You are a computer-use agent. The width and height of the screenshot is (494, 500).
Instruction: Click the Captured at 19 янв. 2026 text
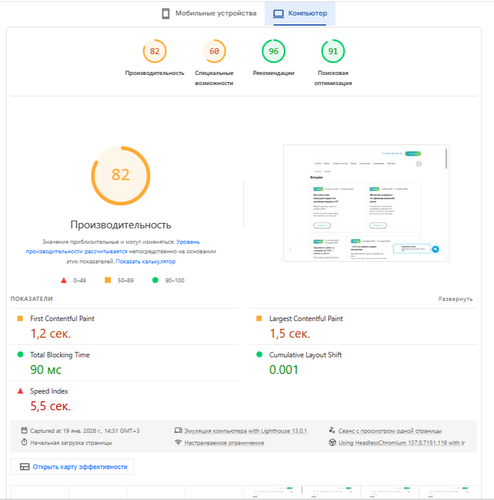(85, 431)
